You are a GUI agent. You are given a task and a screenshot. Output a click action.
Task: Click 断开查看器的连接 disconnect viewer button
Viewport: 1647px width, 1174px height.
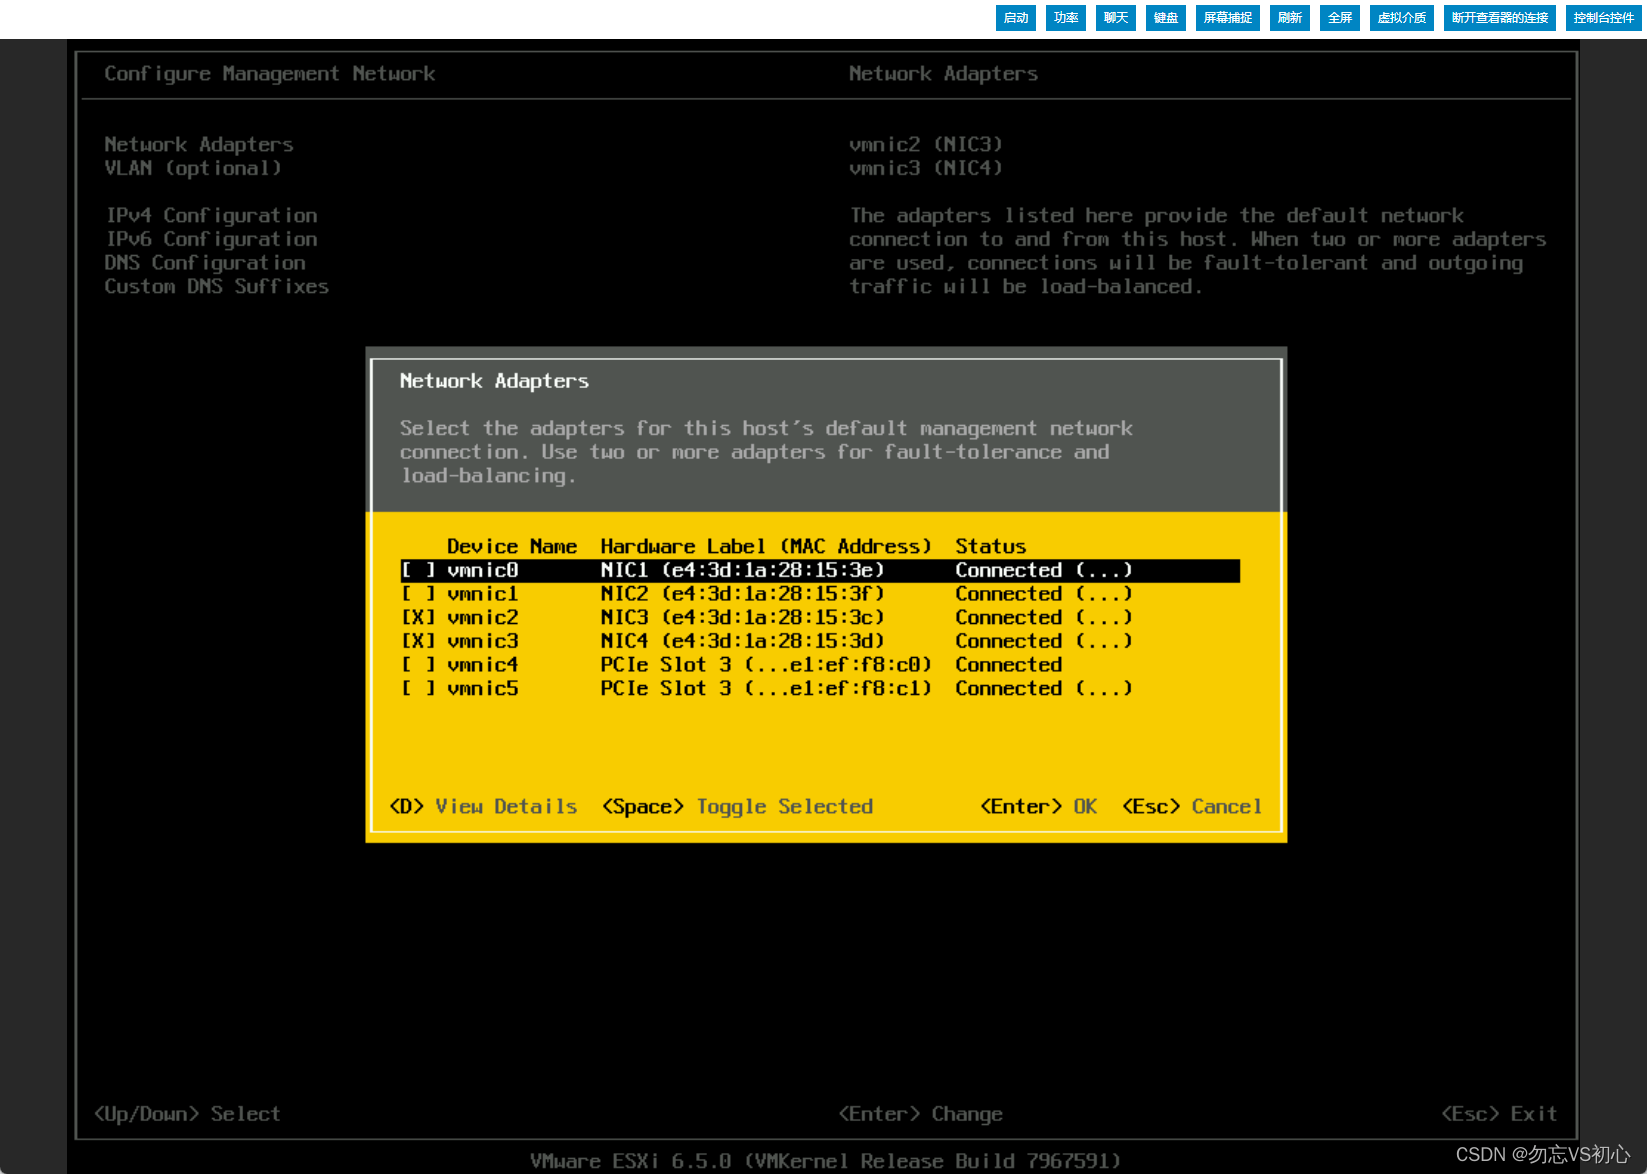[x=1499, y=18]
